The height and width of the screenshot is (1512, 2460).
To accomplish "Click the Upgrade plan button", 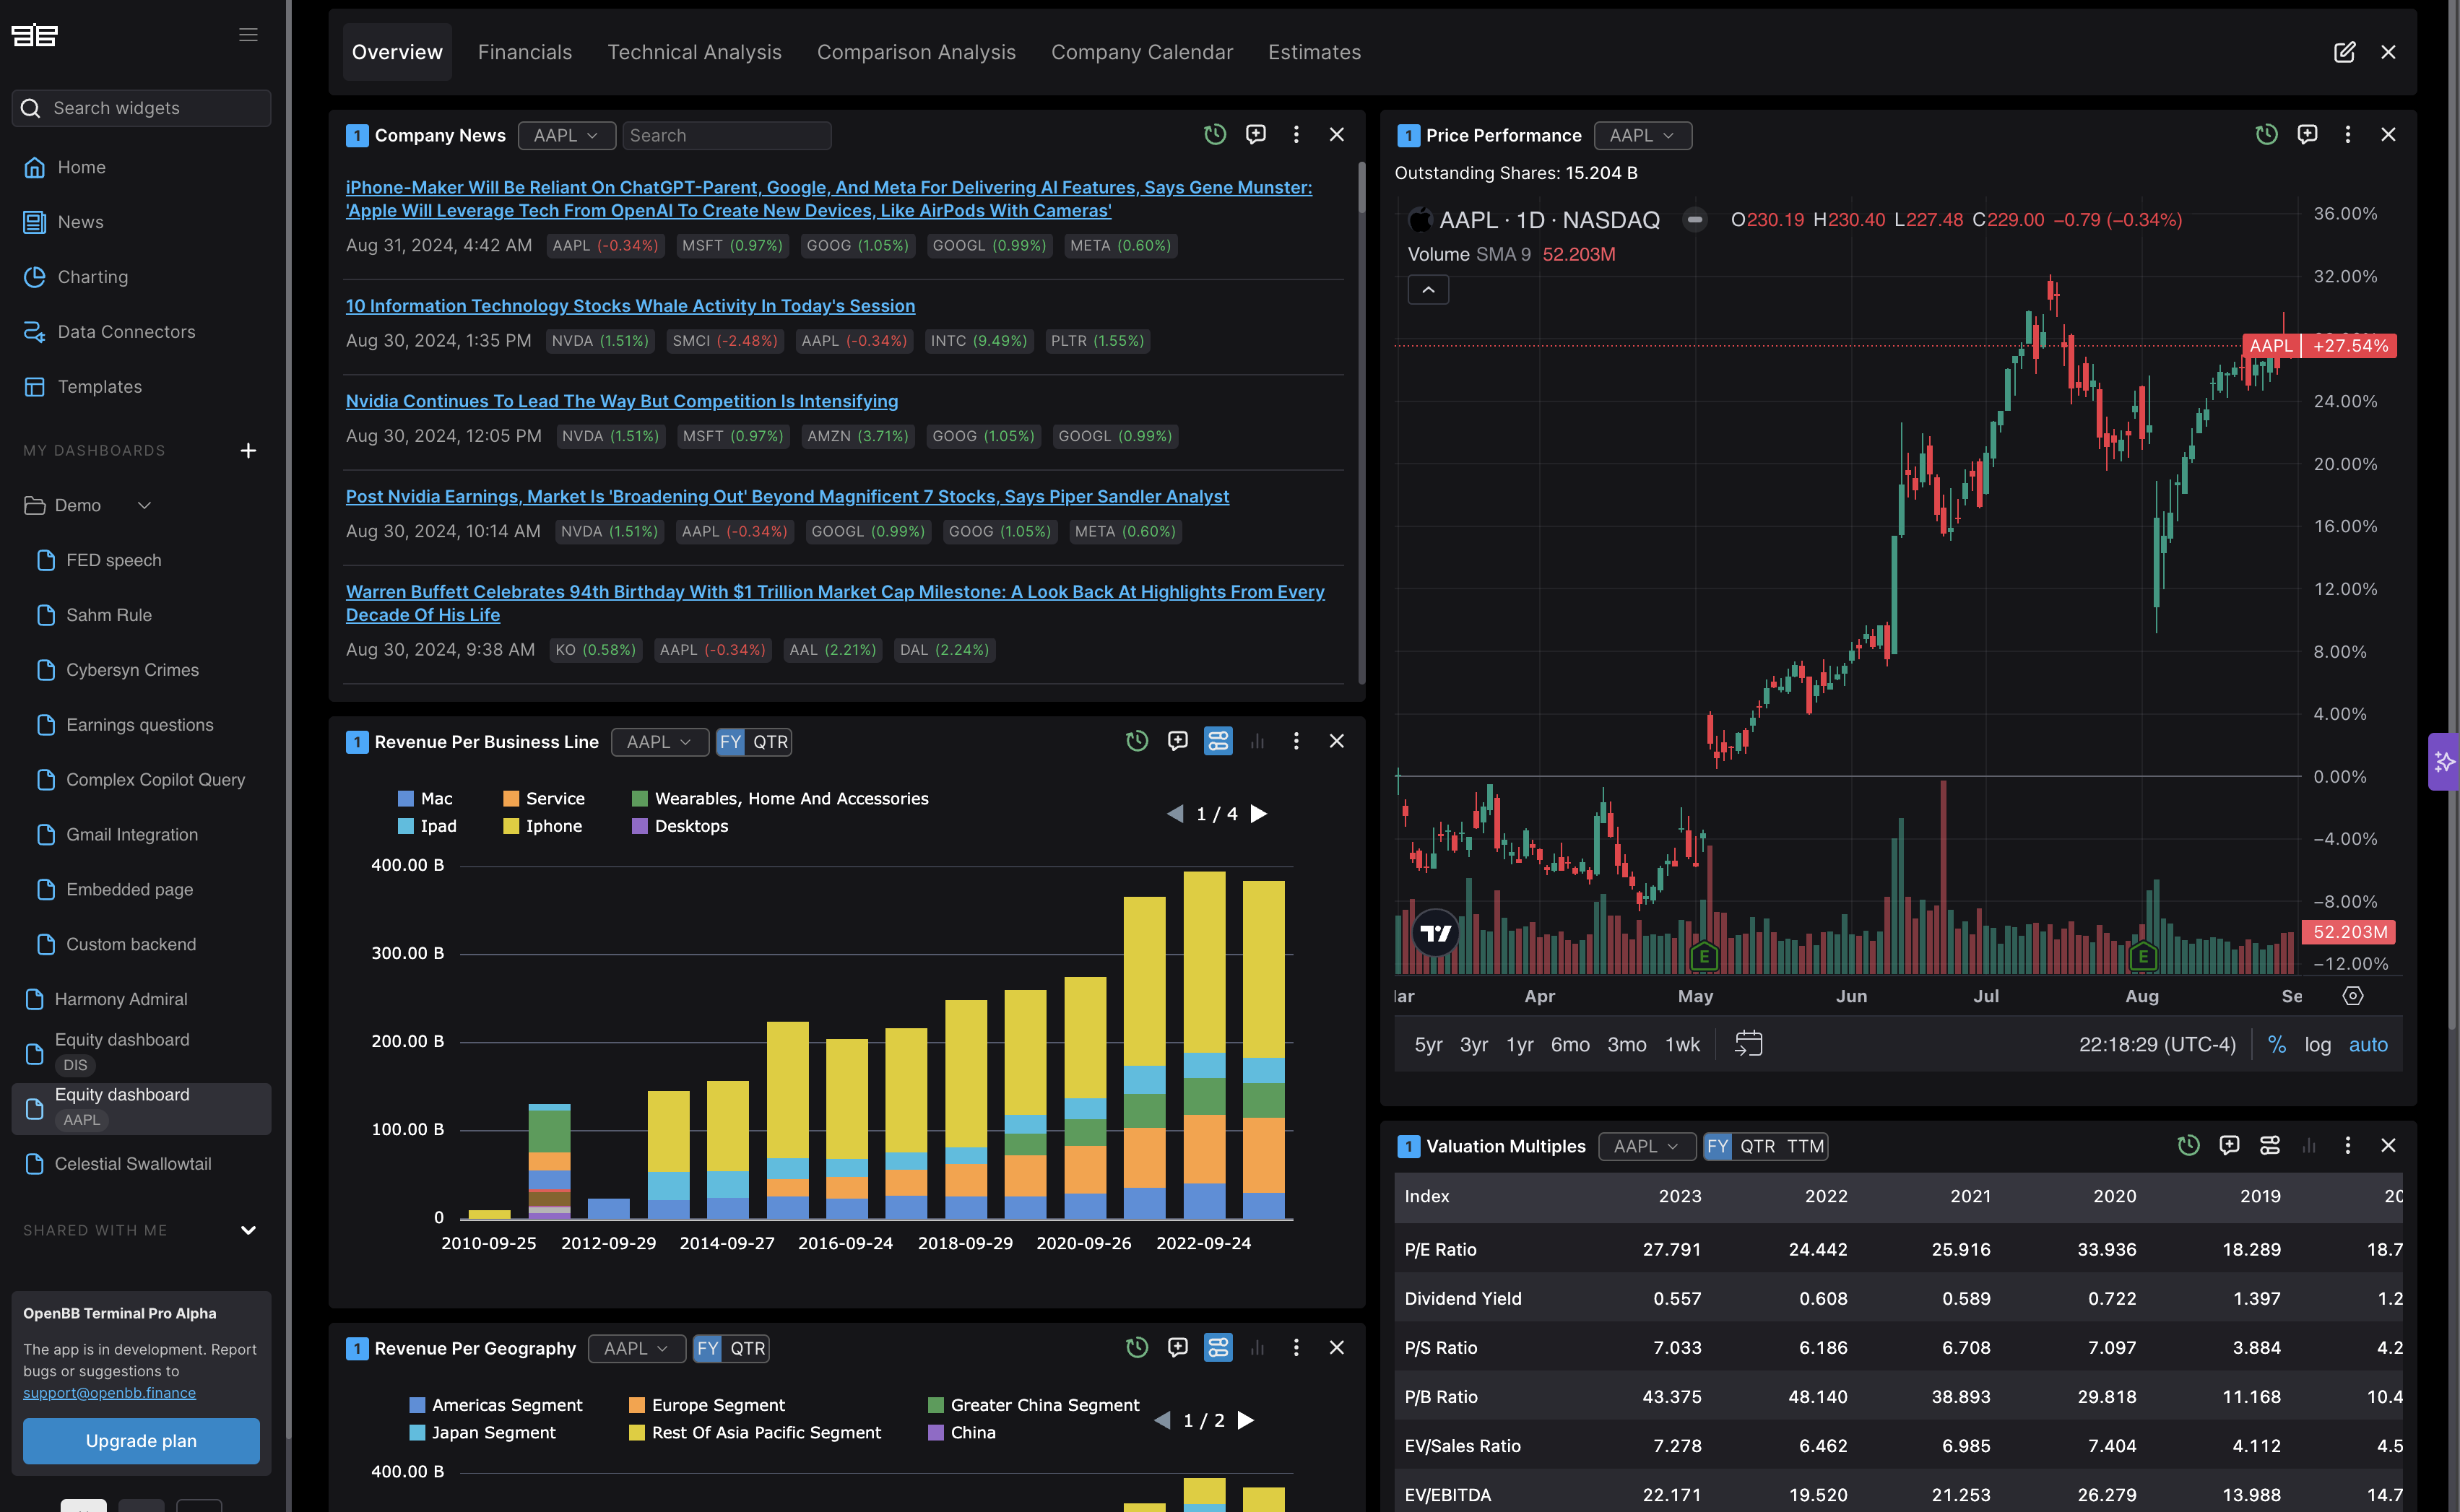I will (x=141, y=1441).
